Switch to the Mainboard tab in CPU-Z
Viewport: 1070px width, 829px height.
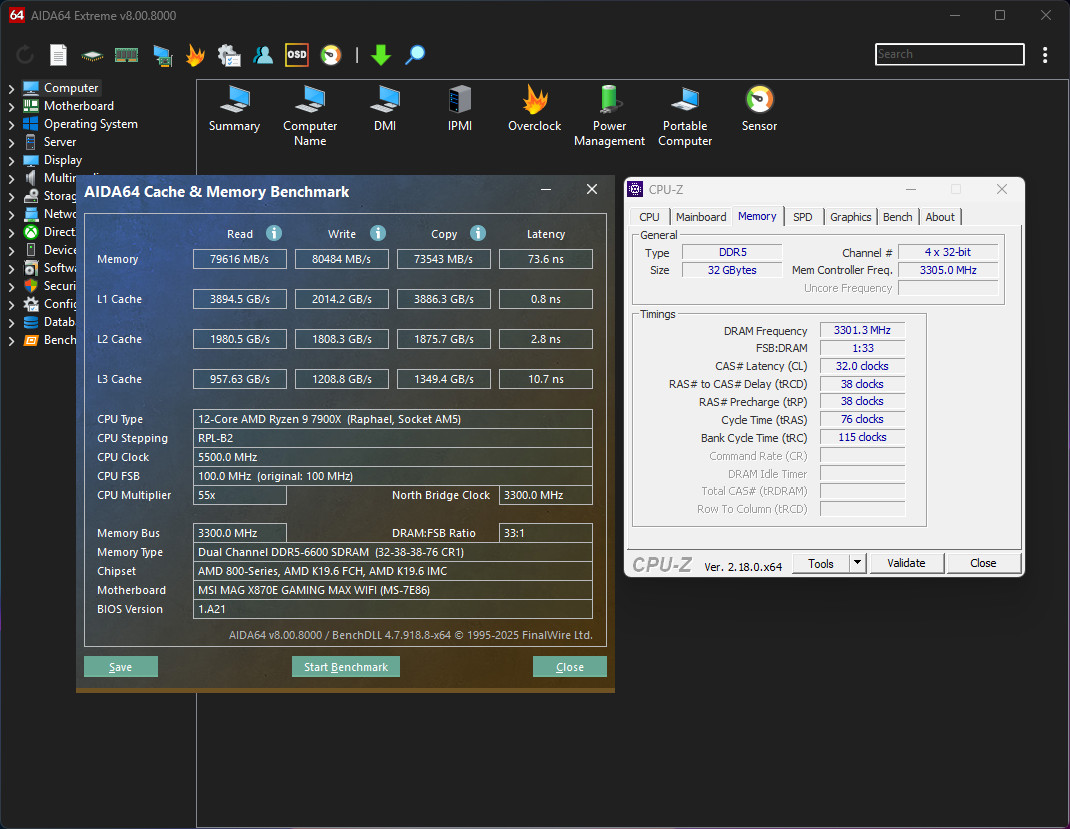coord(701,217)
